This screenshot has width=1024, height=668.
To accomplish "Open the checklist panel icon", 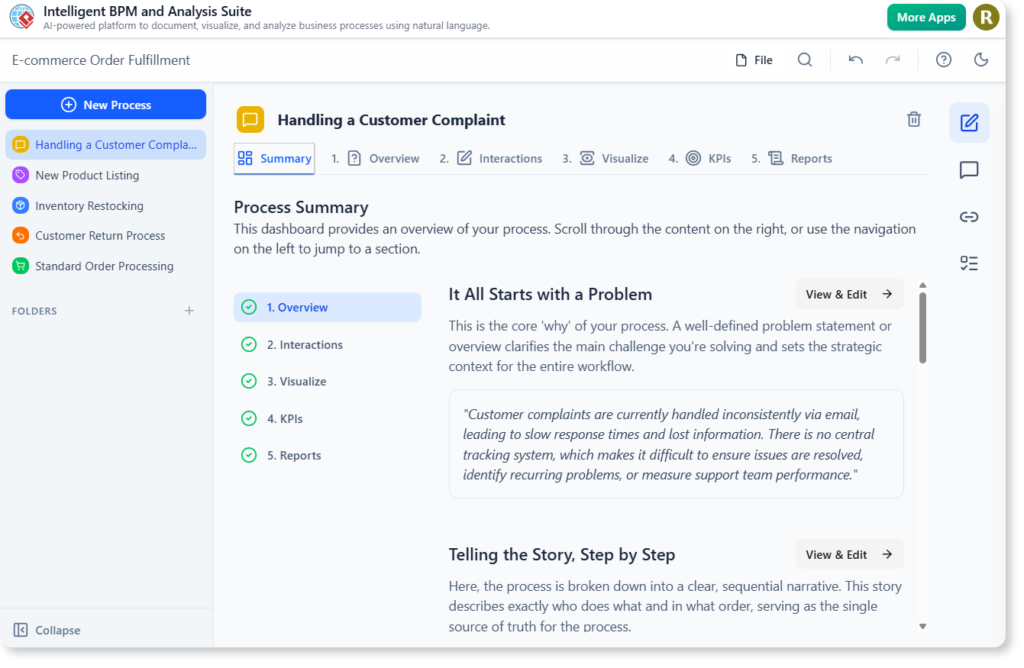I will pos(968,263).
